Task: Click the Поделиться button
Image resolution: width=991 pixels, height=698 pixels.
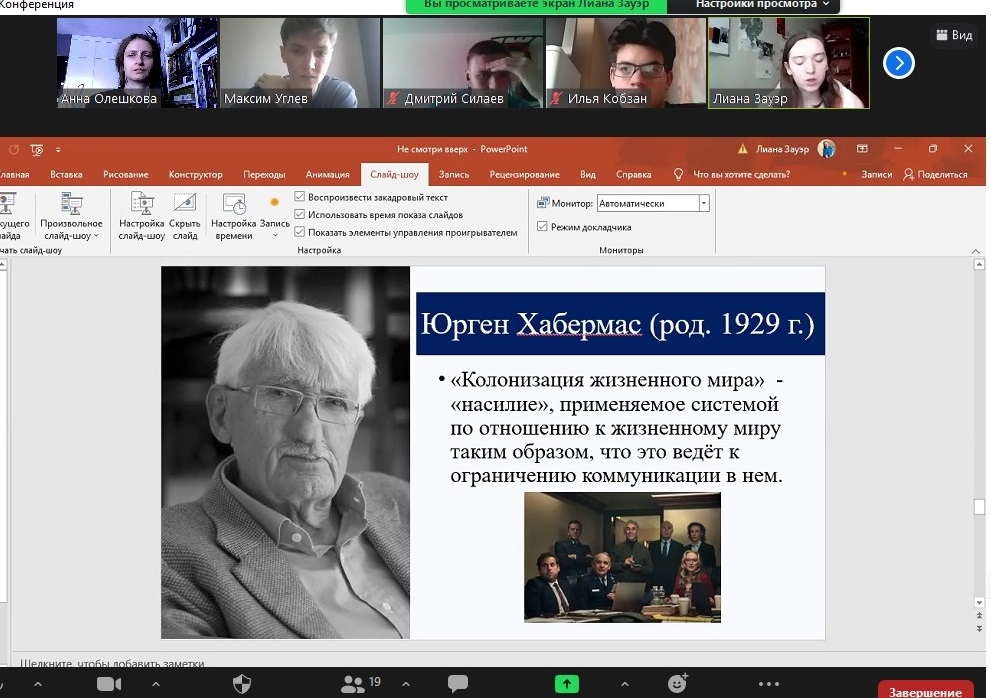Action: pyautogui.click(x=935, y=174)
